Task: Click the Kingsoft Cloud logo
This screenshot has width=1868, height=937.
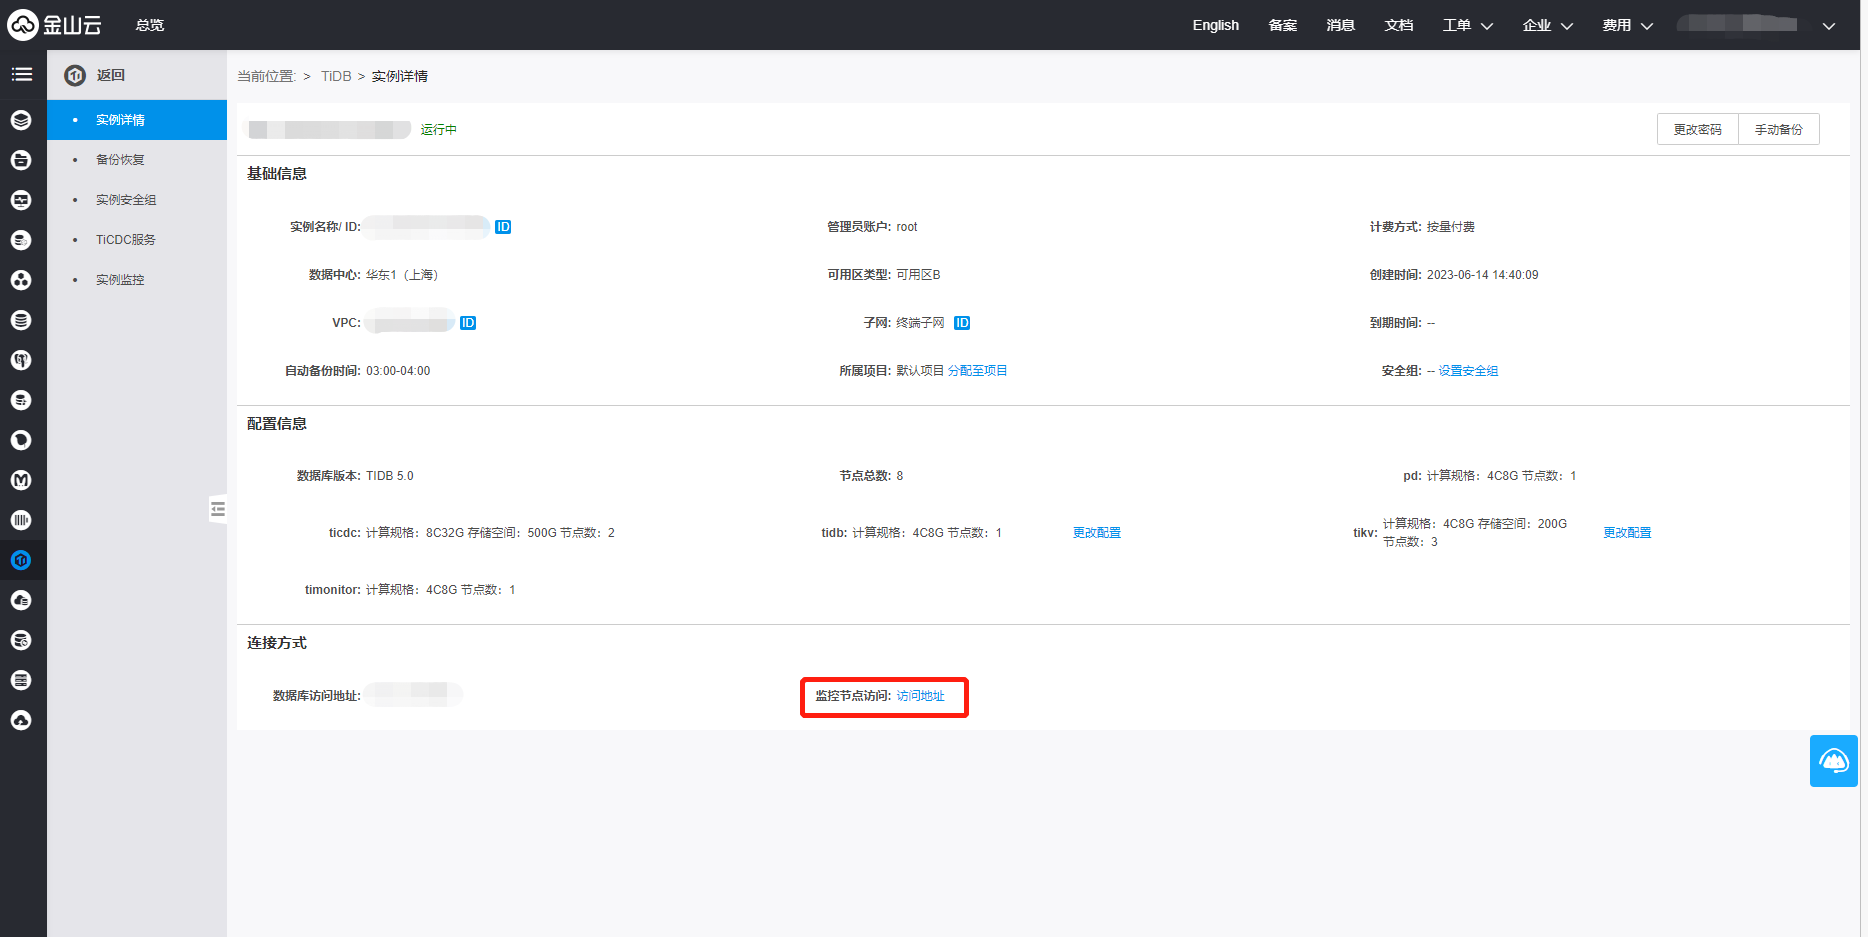Action: [55, 25]
